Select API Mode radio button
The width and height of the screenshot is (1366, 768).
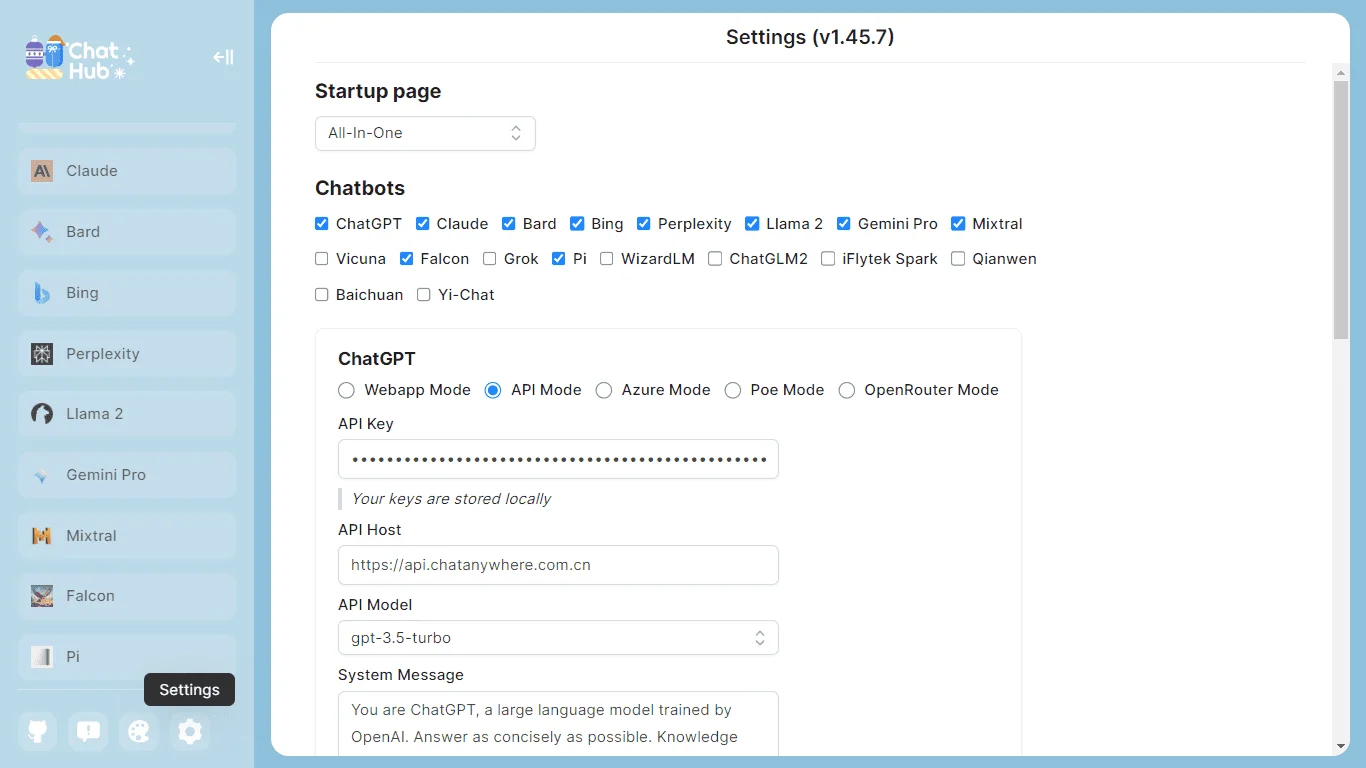(x=493, y=390)
